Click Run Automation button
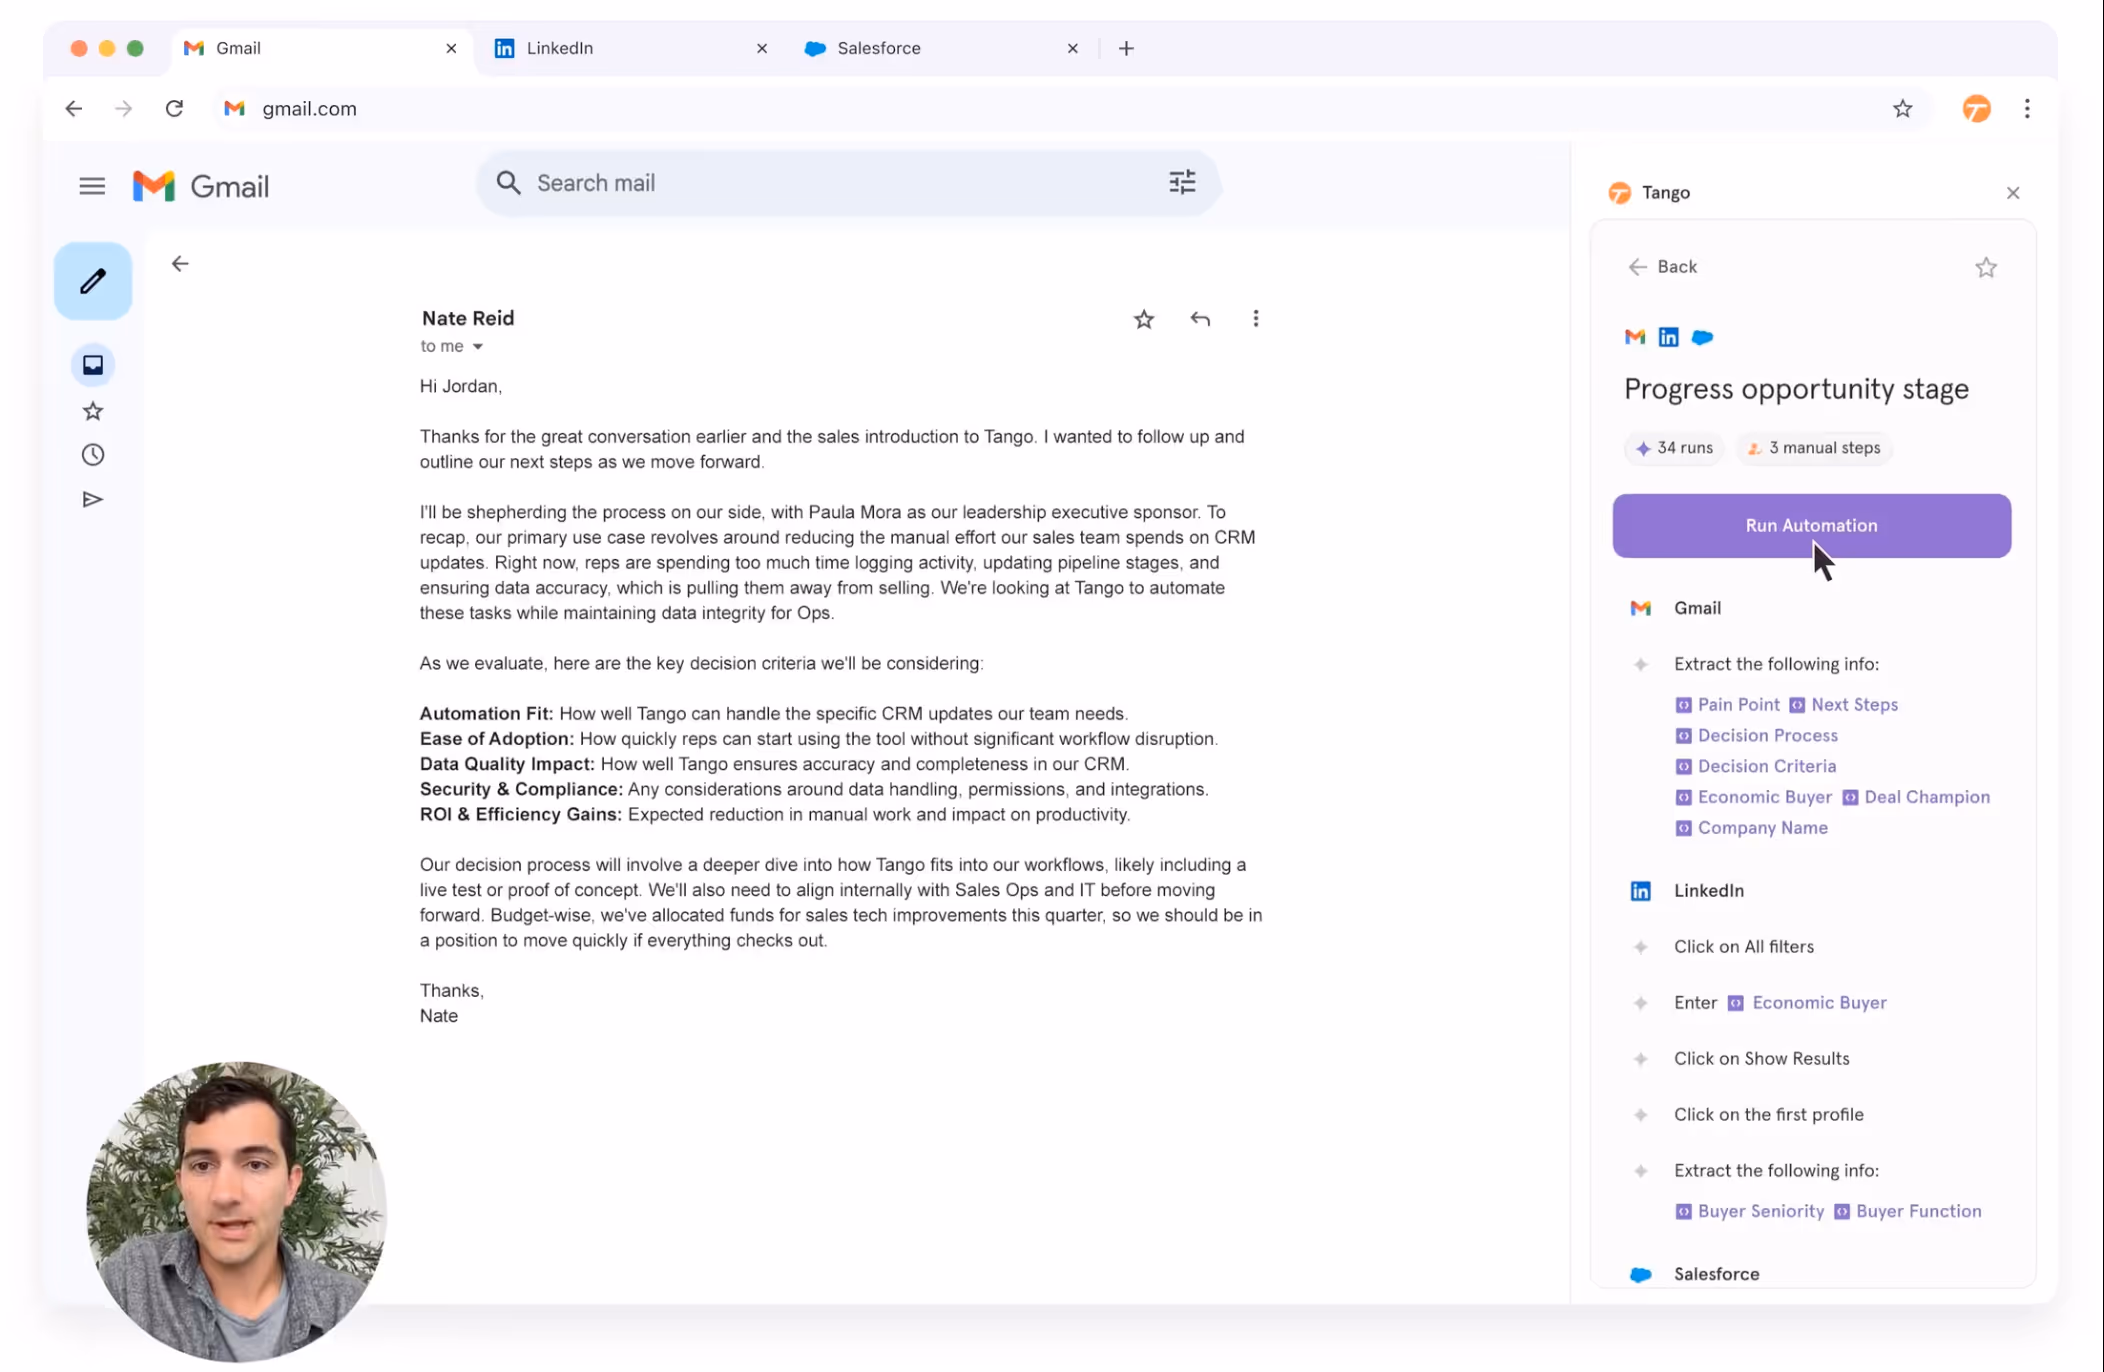The width and height of the screenshot is (2104, 1372). tap(1811, 526)
